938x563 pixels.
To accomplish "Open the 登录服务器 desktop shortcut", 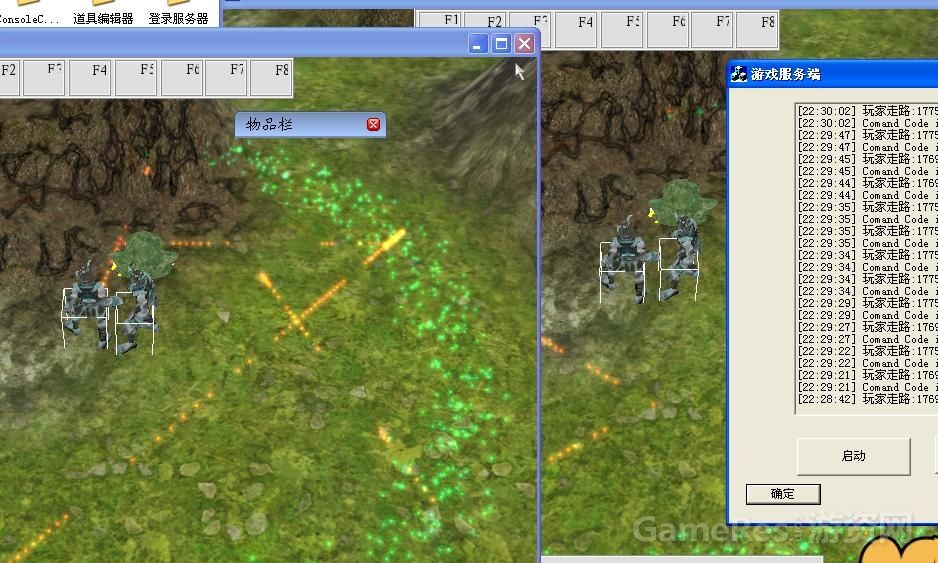I will [x=178, y=14].
